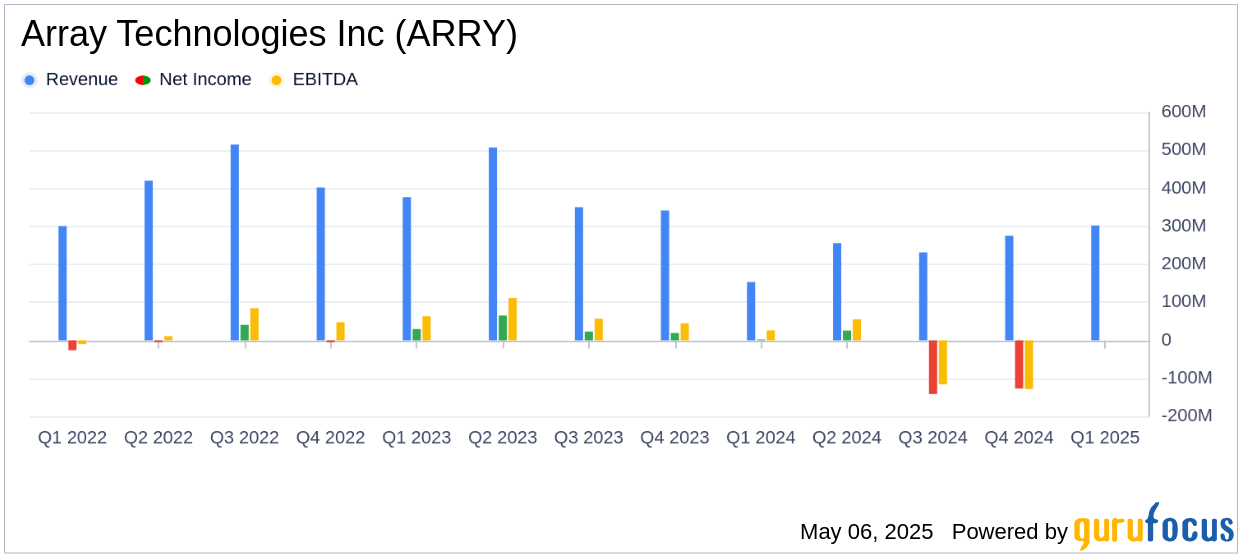Click the Q3 2023 revenue bar
The width and height of the screenshot is (1242, 557).
click(x=579, y=274)
